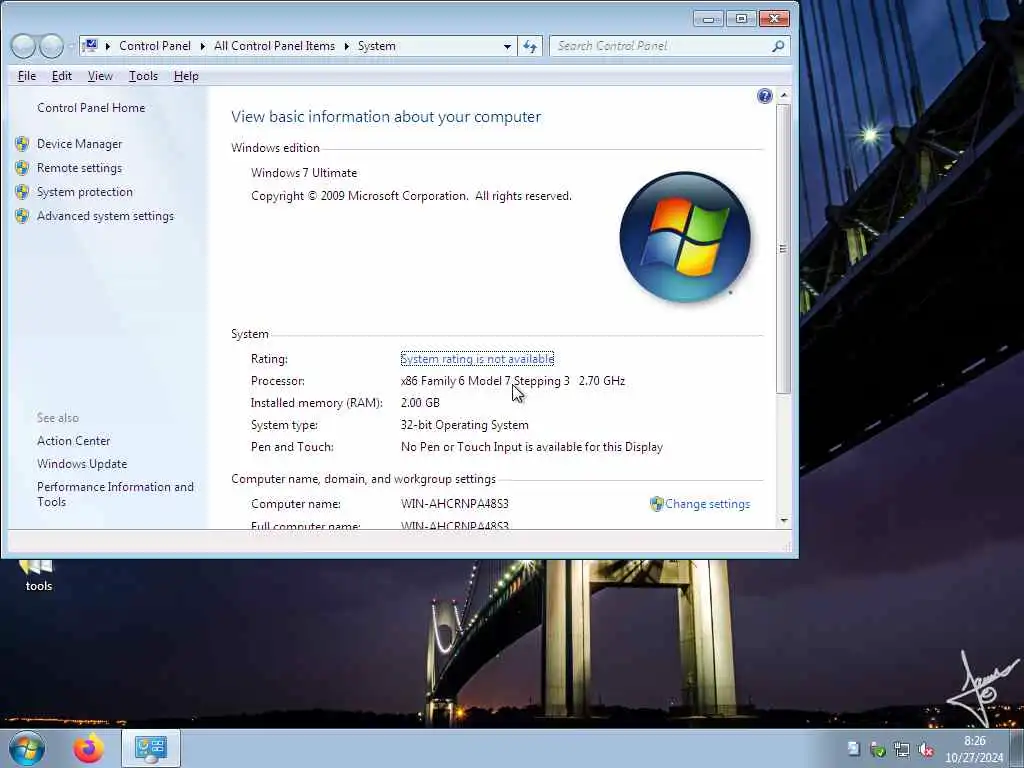1024x768 pixels.
Task: Click All Control Panel Items breadcrumb
Action: click(x=274, y=46)
